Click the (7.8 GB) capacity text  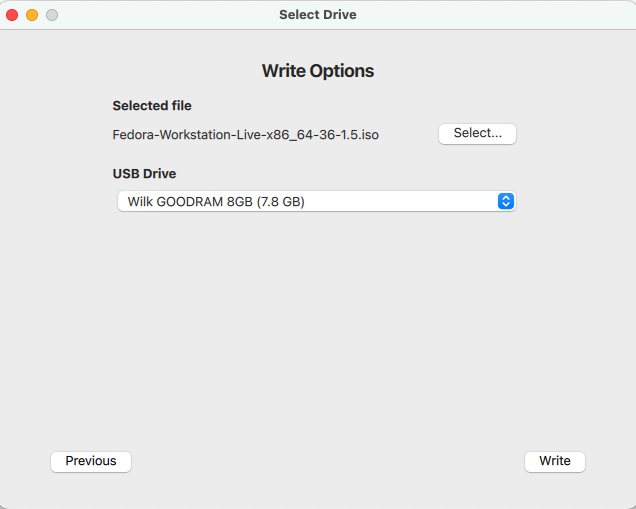tap(281, 202)
